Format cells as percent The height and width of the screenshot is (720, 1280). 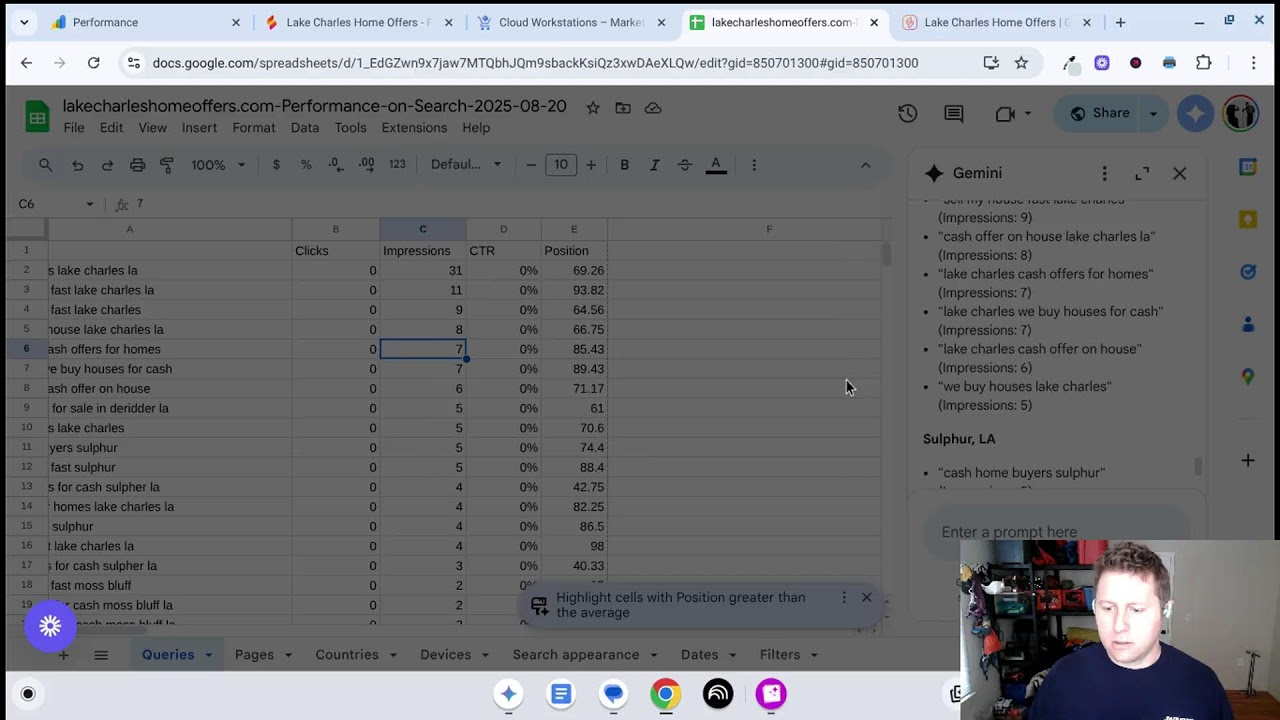tap(306, 165)
